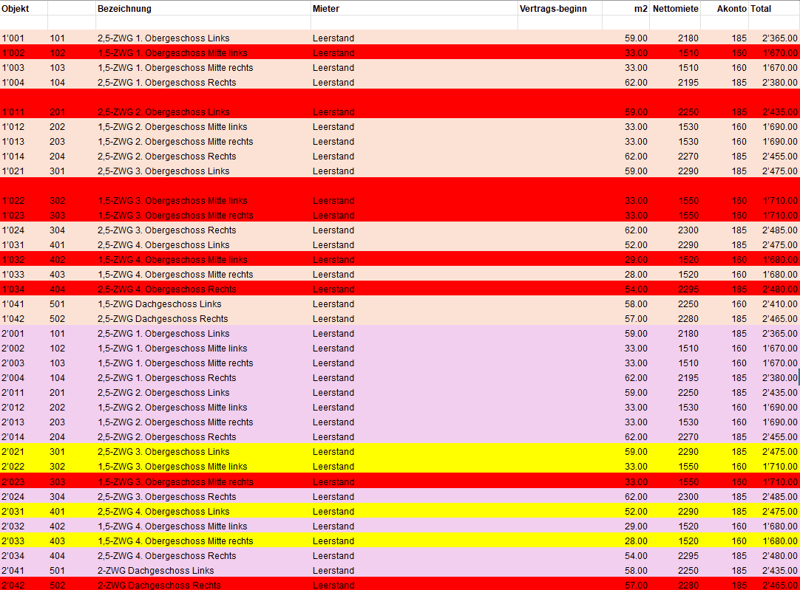Image resolution: width=800 pixels, height=590 pixels.
Task: Select the Leerstand cell in row 1'003
Action: pyautogui.click(x=333, y=68)
